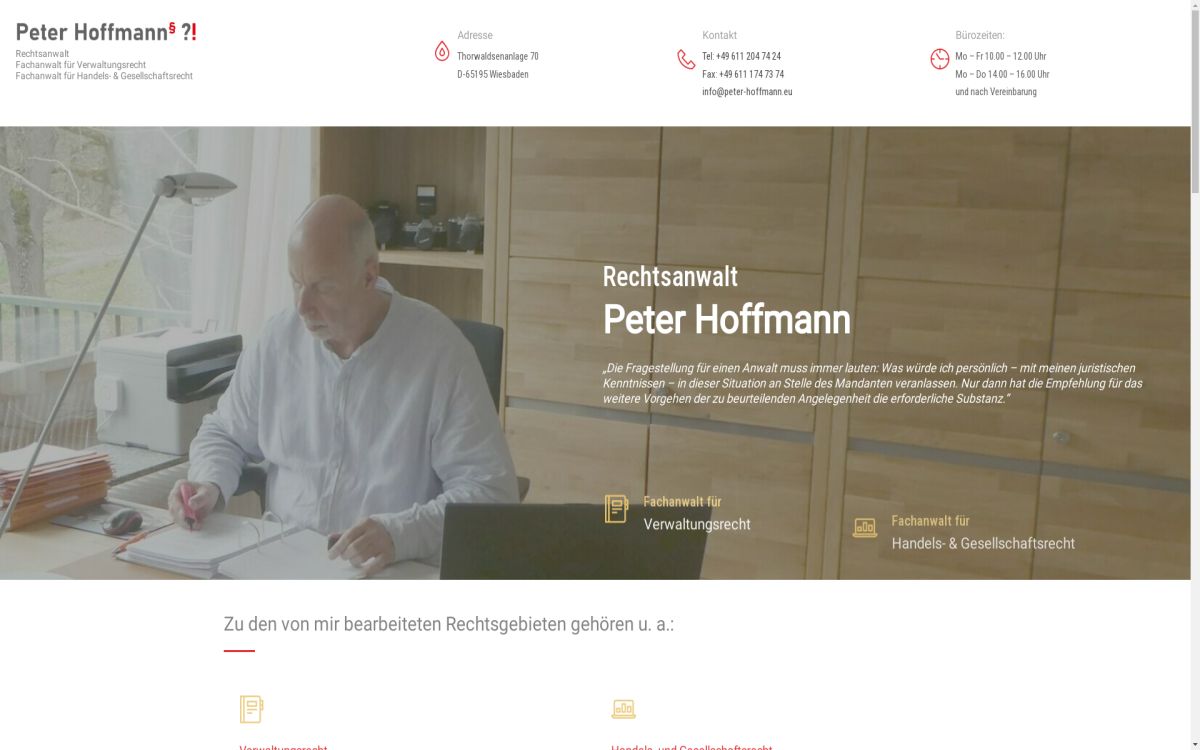Click the Handels- & Gesellschaftsrecht laptop icon in hero
This screenshot has height=750, width=1200.
[865, 527]
